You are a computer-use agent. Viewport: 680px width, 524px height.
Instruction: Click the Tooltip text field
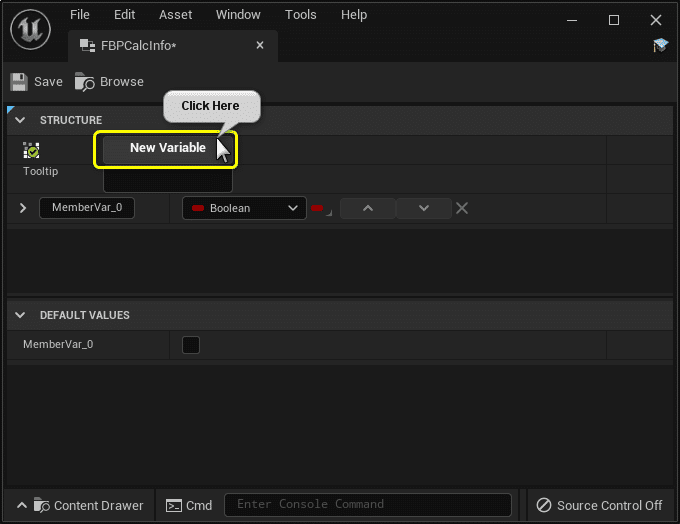click(x=168, y=179)
